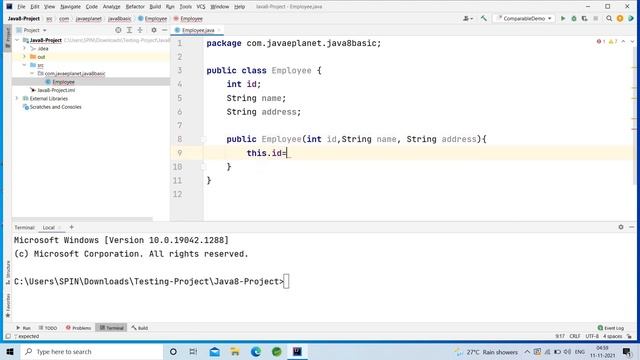Click the grey Stop icon in toolbar

[596, 18]
